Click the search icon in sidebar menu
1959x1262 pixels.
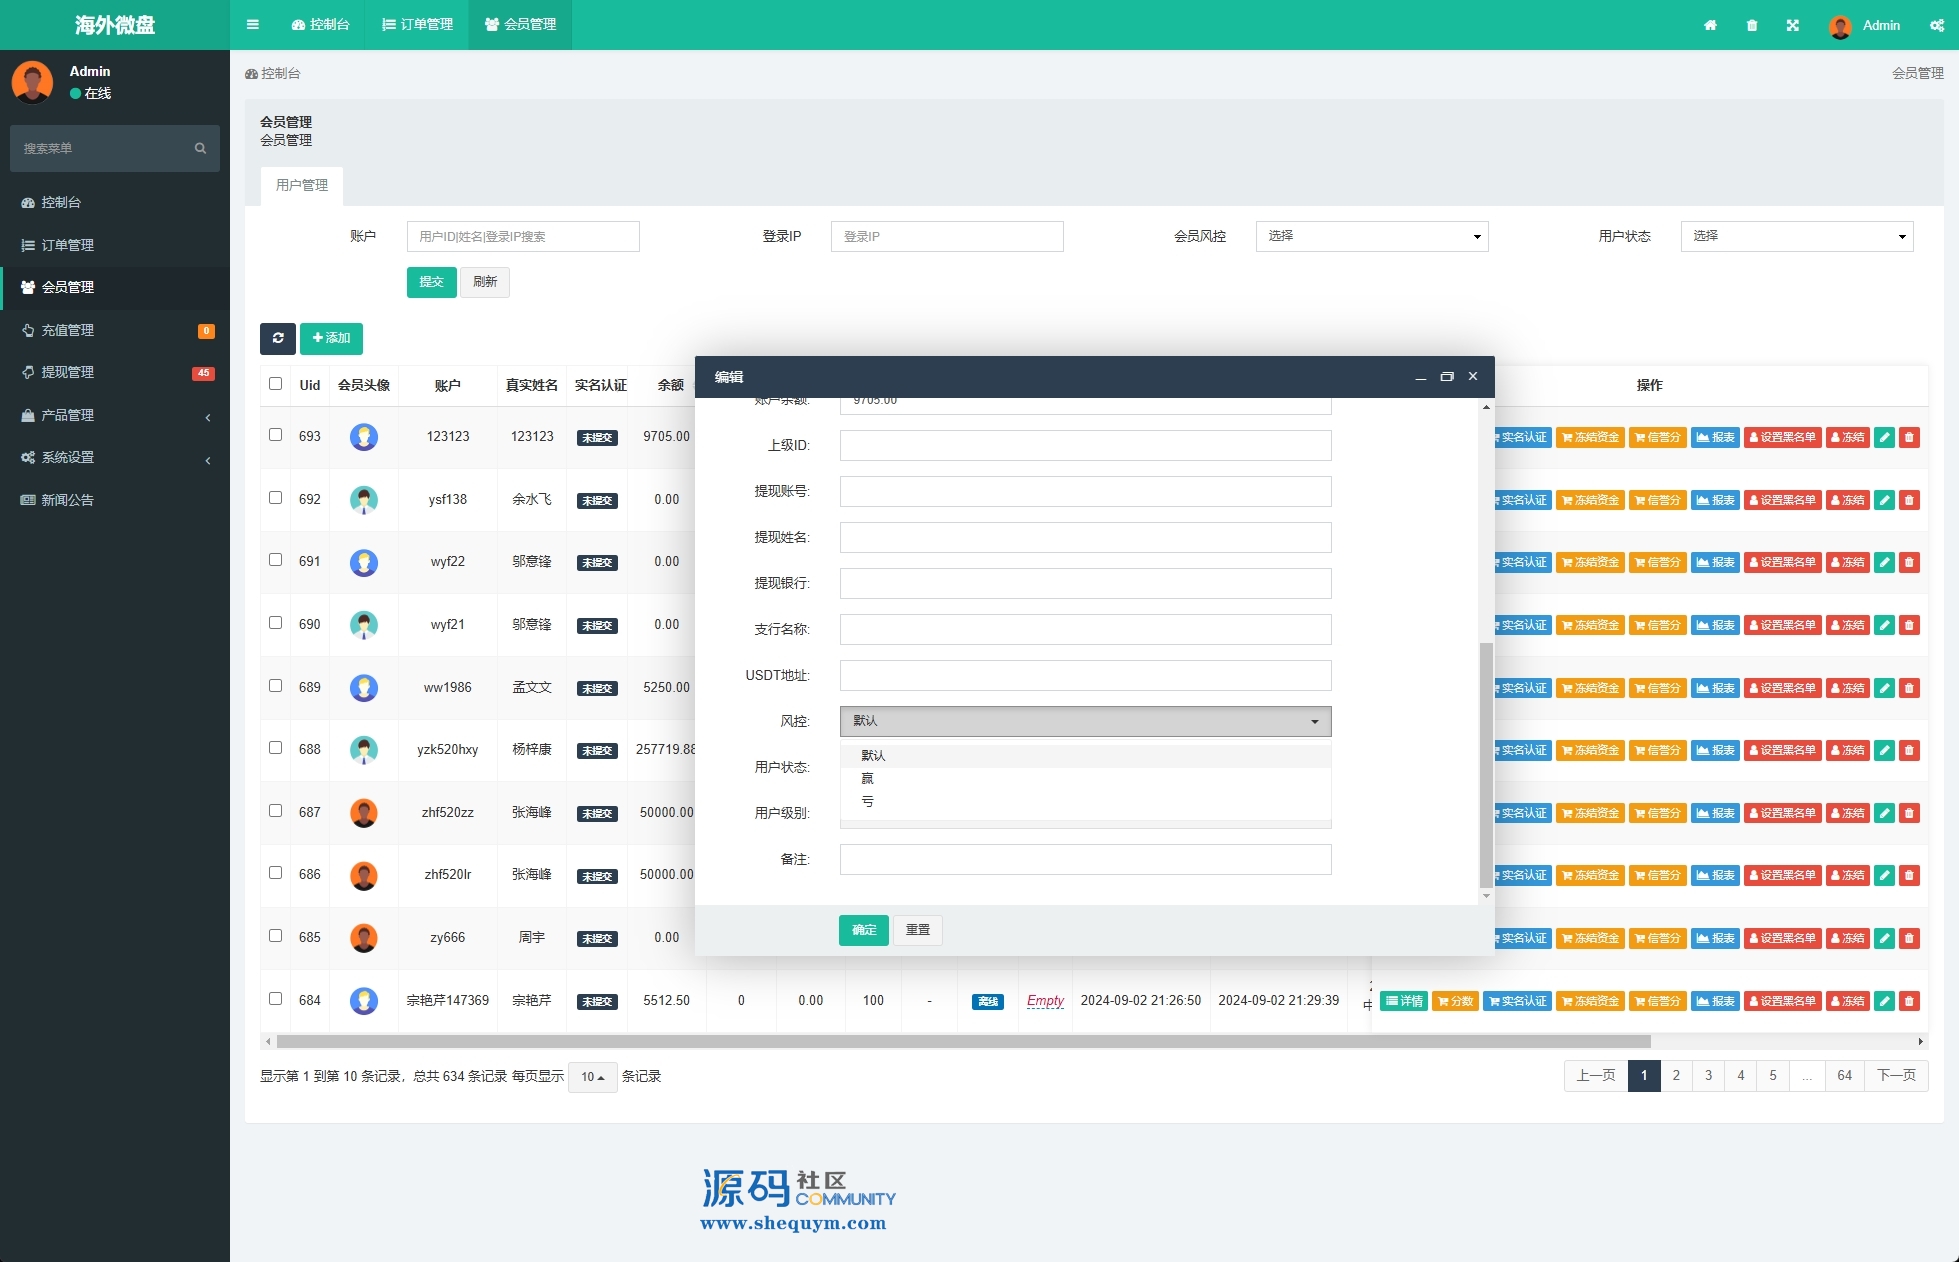click(200, 148)
